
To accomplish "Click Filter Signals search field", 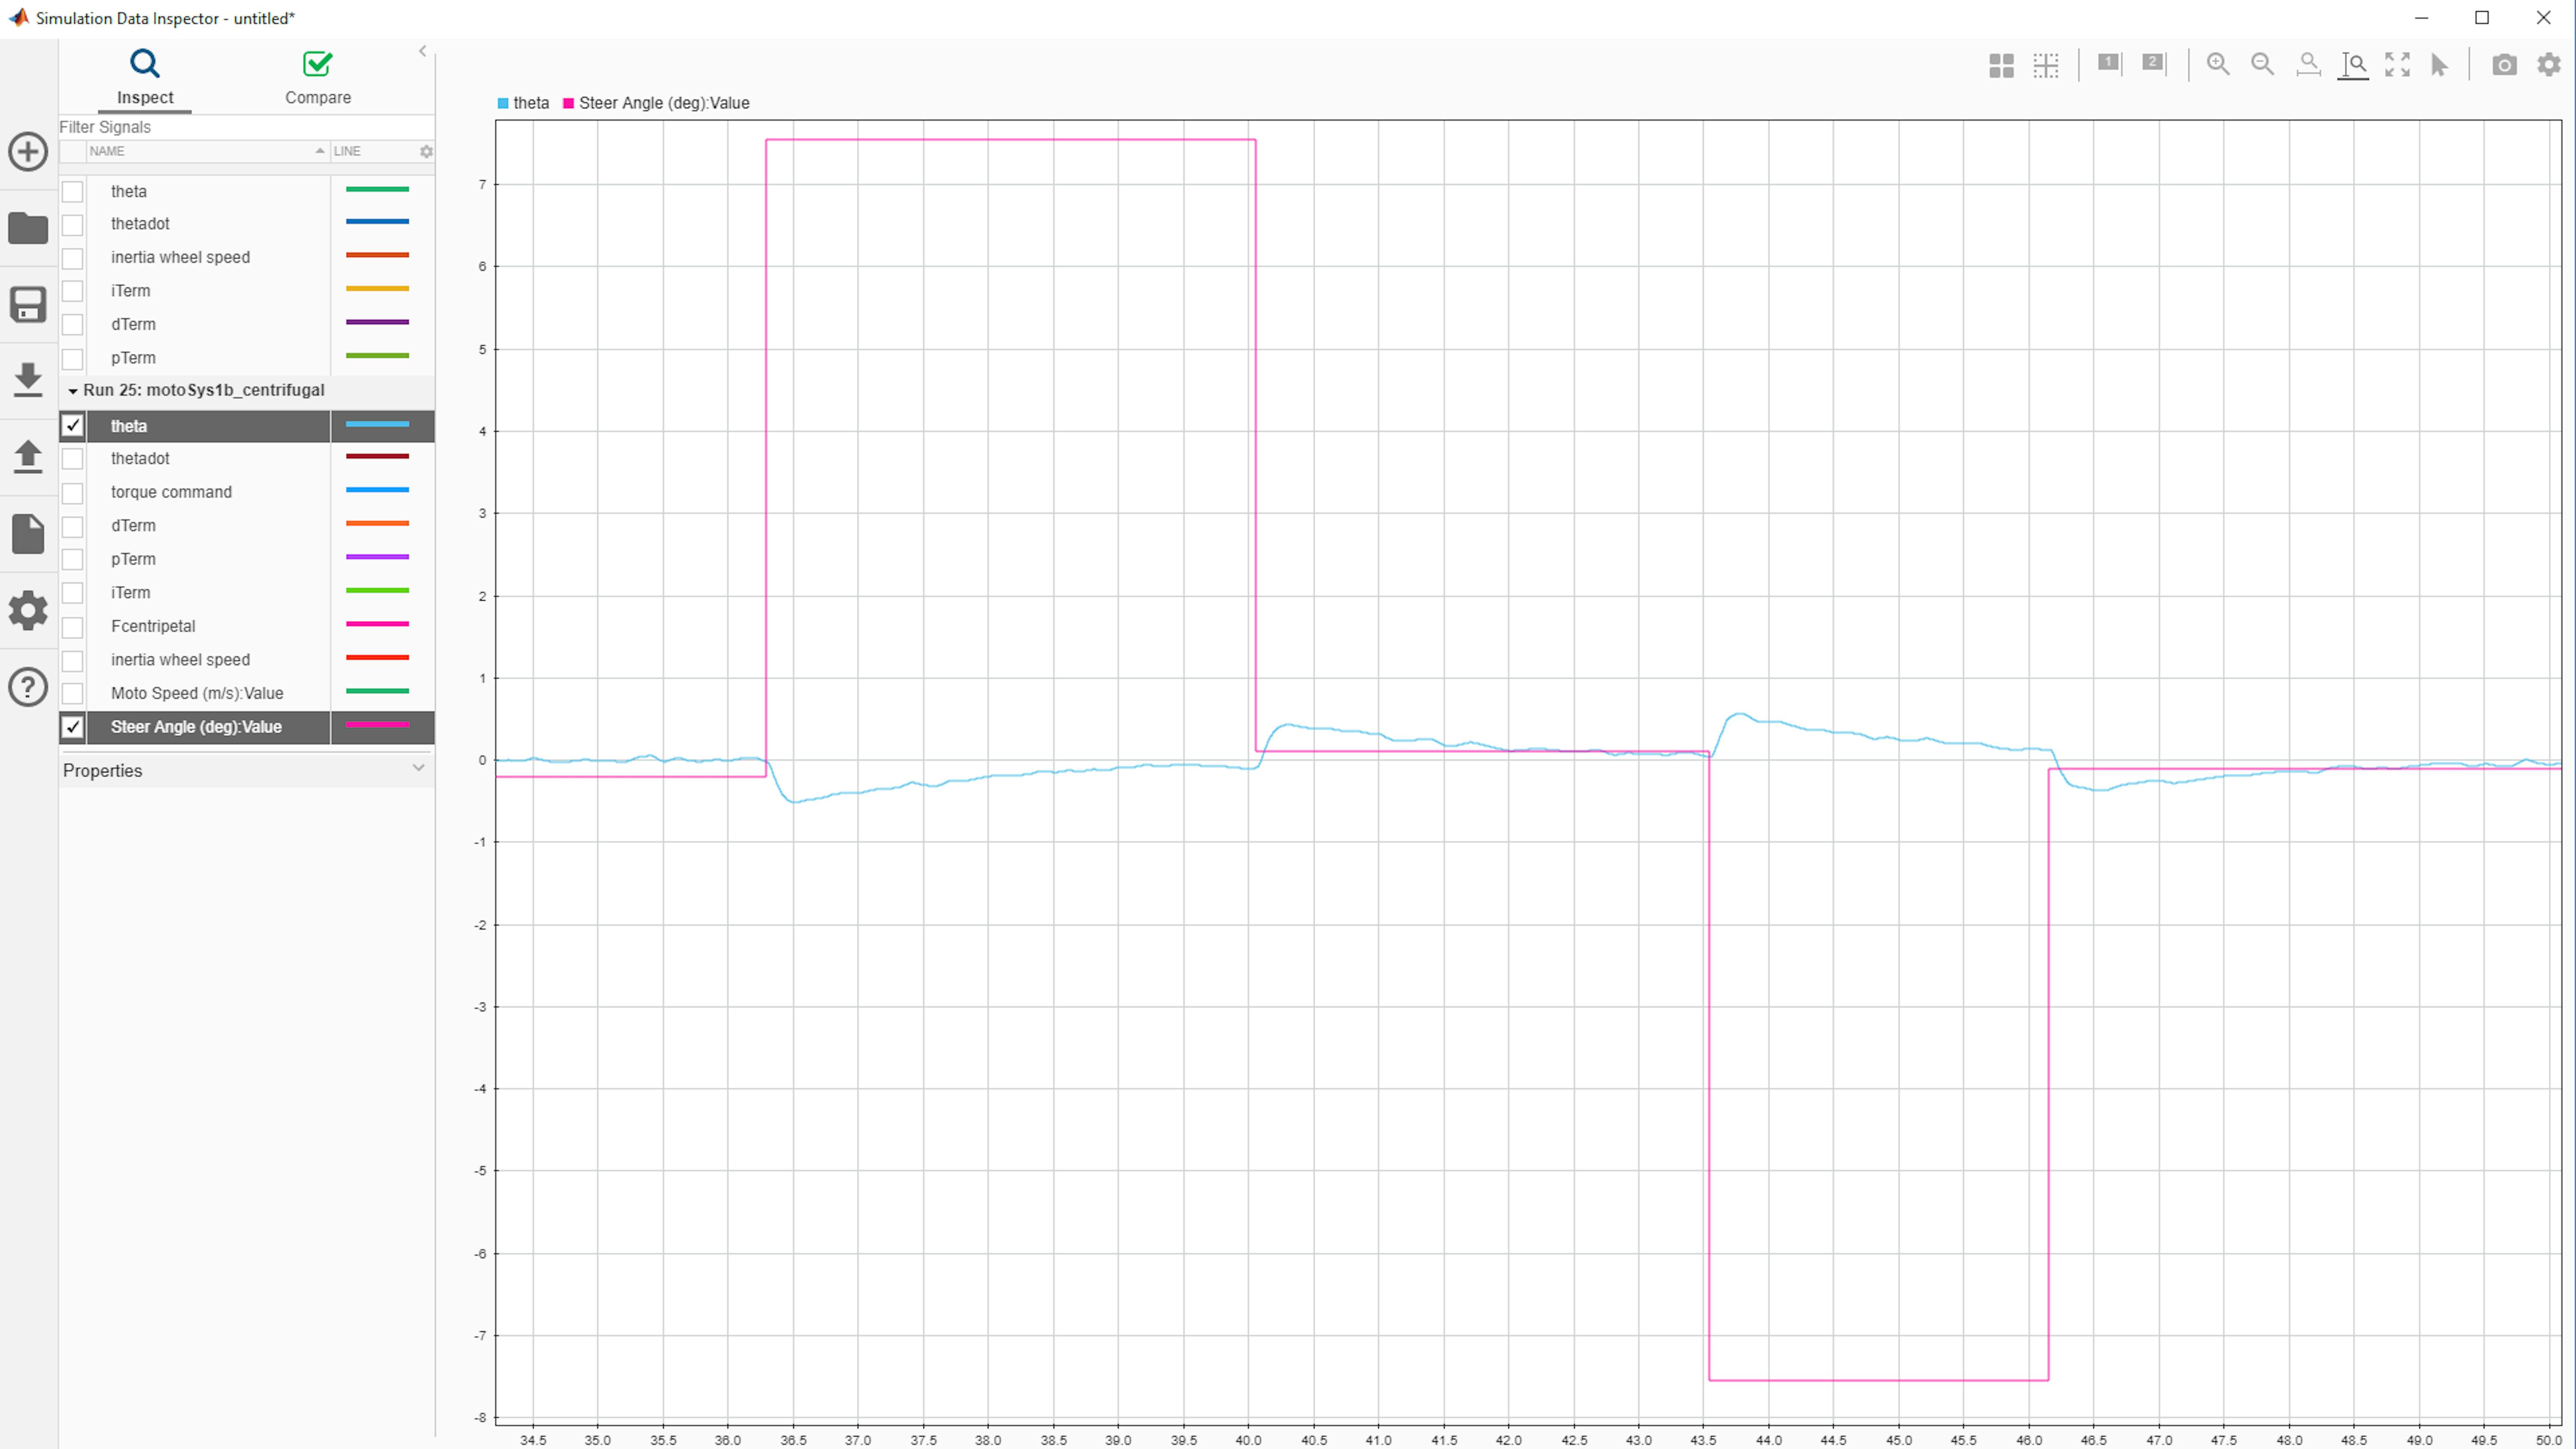I will point(246,127).
